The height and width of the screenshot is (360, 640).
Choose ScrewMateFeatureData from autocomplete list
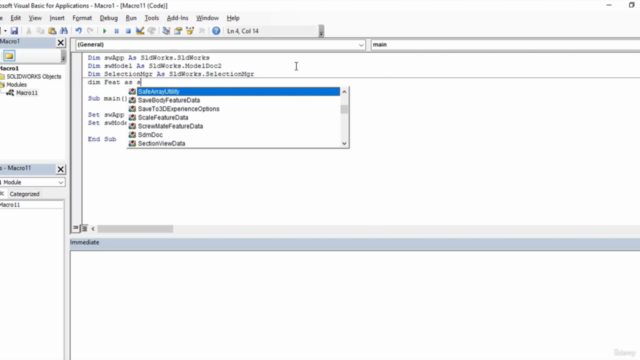(x=170, y=126)
